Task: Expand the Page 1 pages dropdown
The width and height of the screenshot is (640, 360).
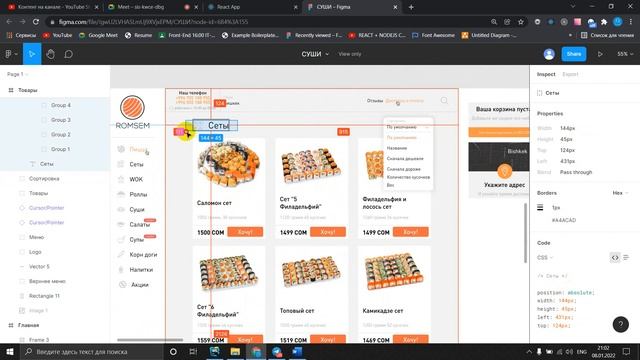Action: 18,74
